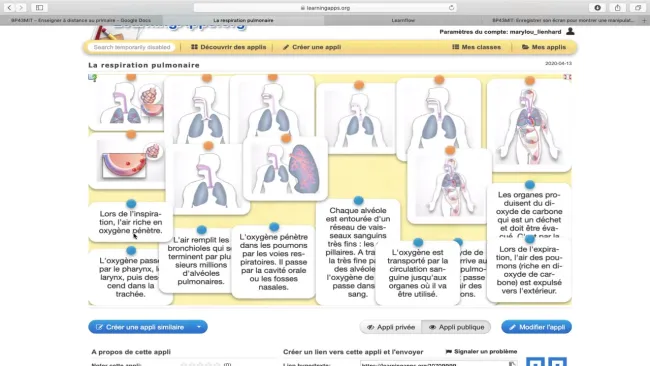Open Créer une appli

coord(312,47)
